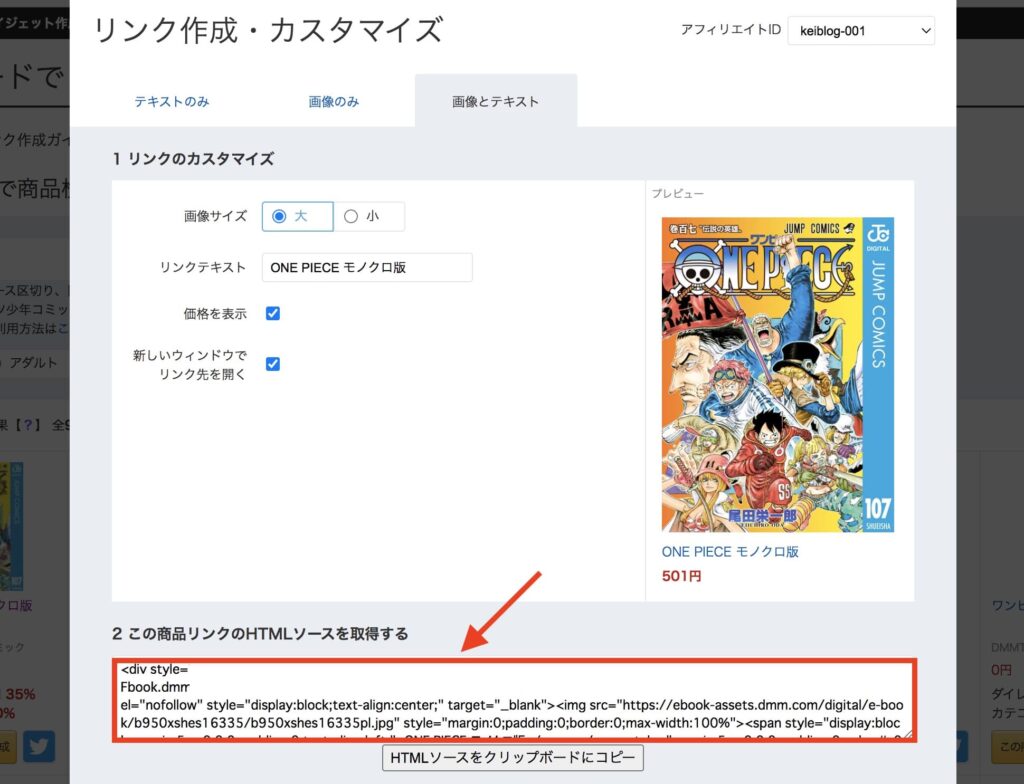This screenshot has height=784, width=1024.
Task: Toggle the 新しいウィンドウでリンク先を開く checkbox
Action: [273, 364]
